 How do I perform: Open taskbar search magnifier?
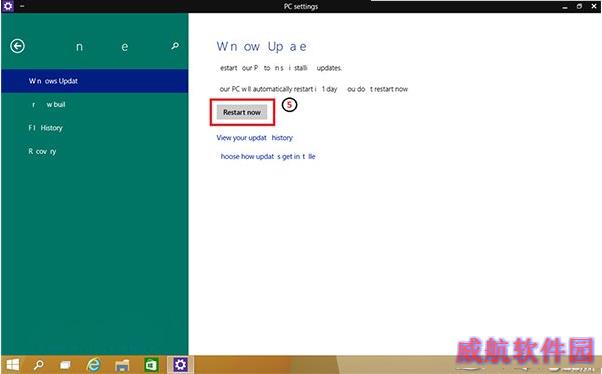coord(38,364)
